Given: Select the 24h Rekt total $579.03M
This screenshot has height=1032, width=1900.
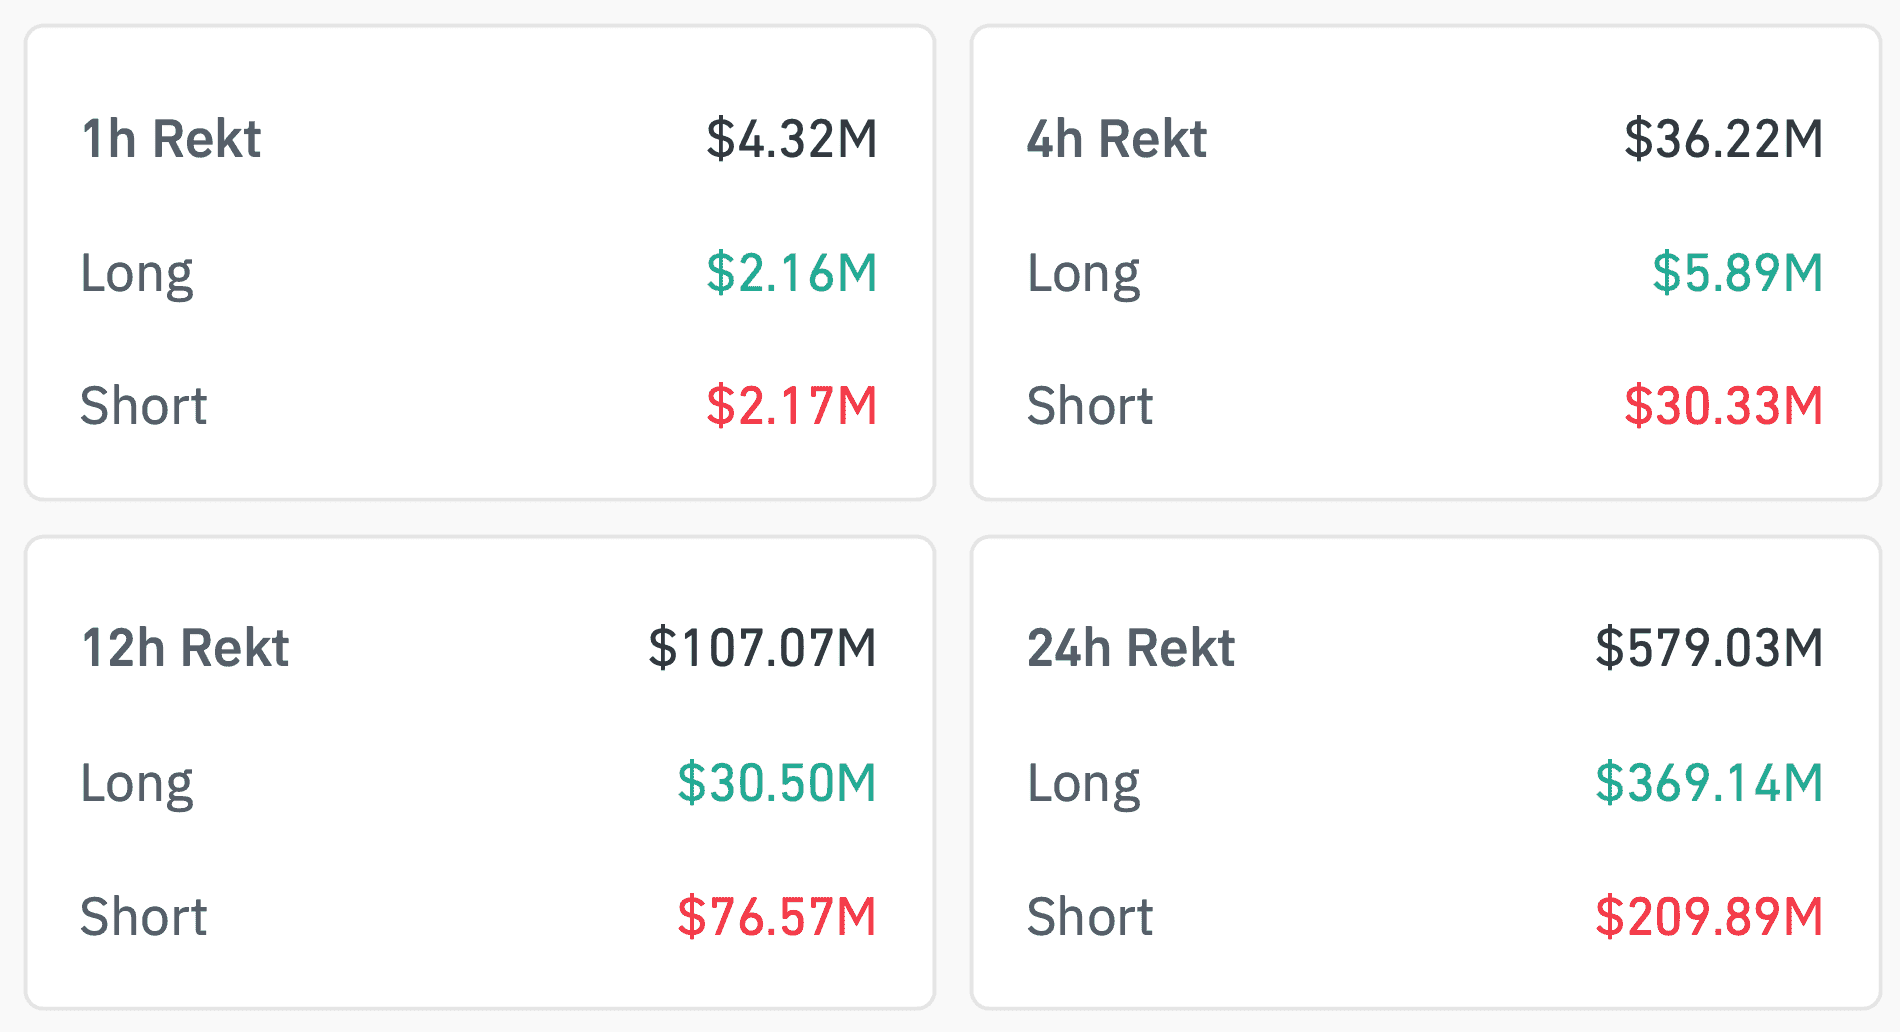Looking at the screenshot, I should pyautogui.click(x=1709, y=648).
